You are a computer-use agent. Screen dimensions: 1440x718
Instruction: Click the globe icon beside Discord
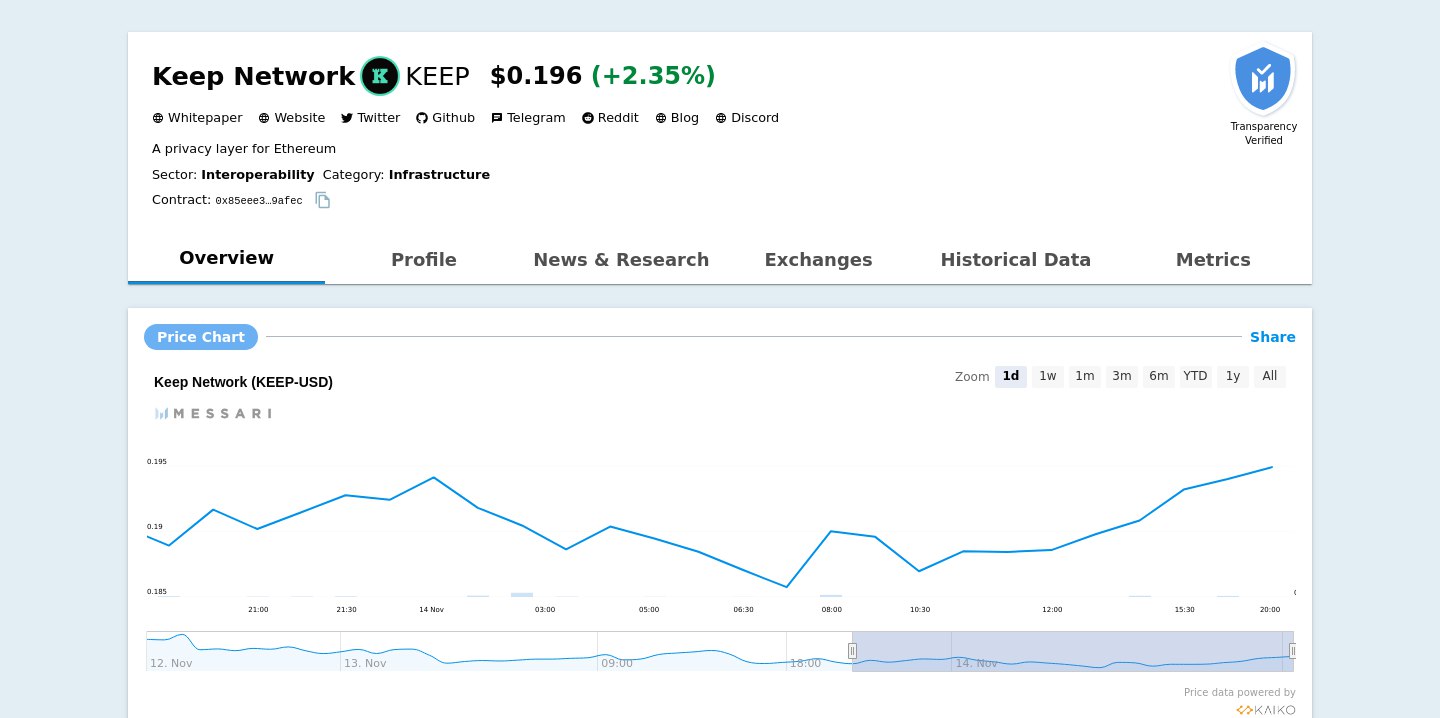(721, 118)
